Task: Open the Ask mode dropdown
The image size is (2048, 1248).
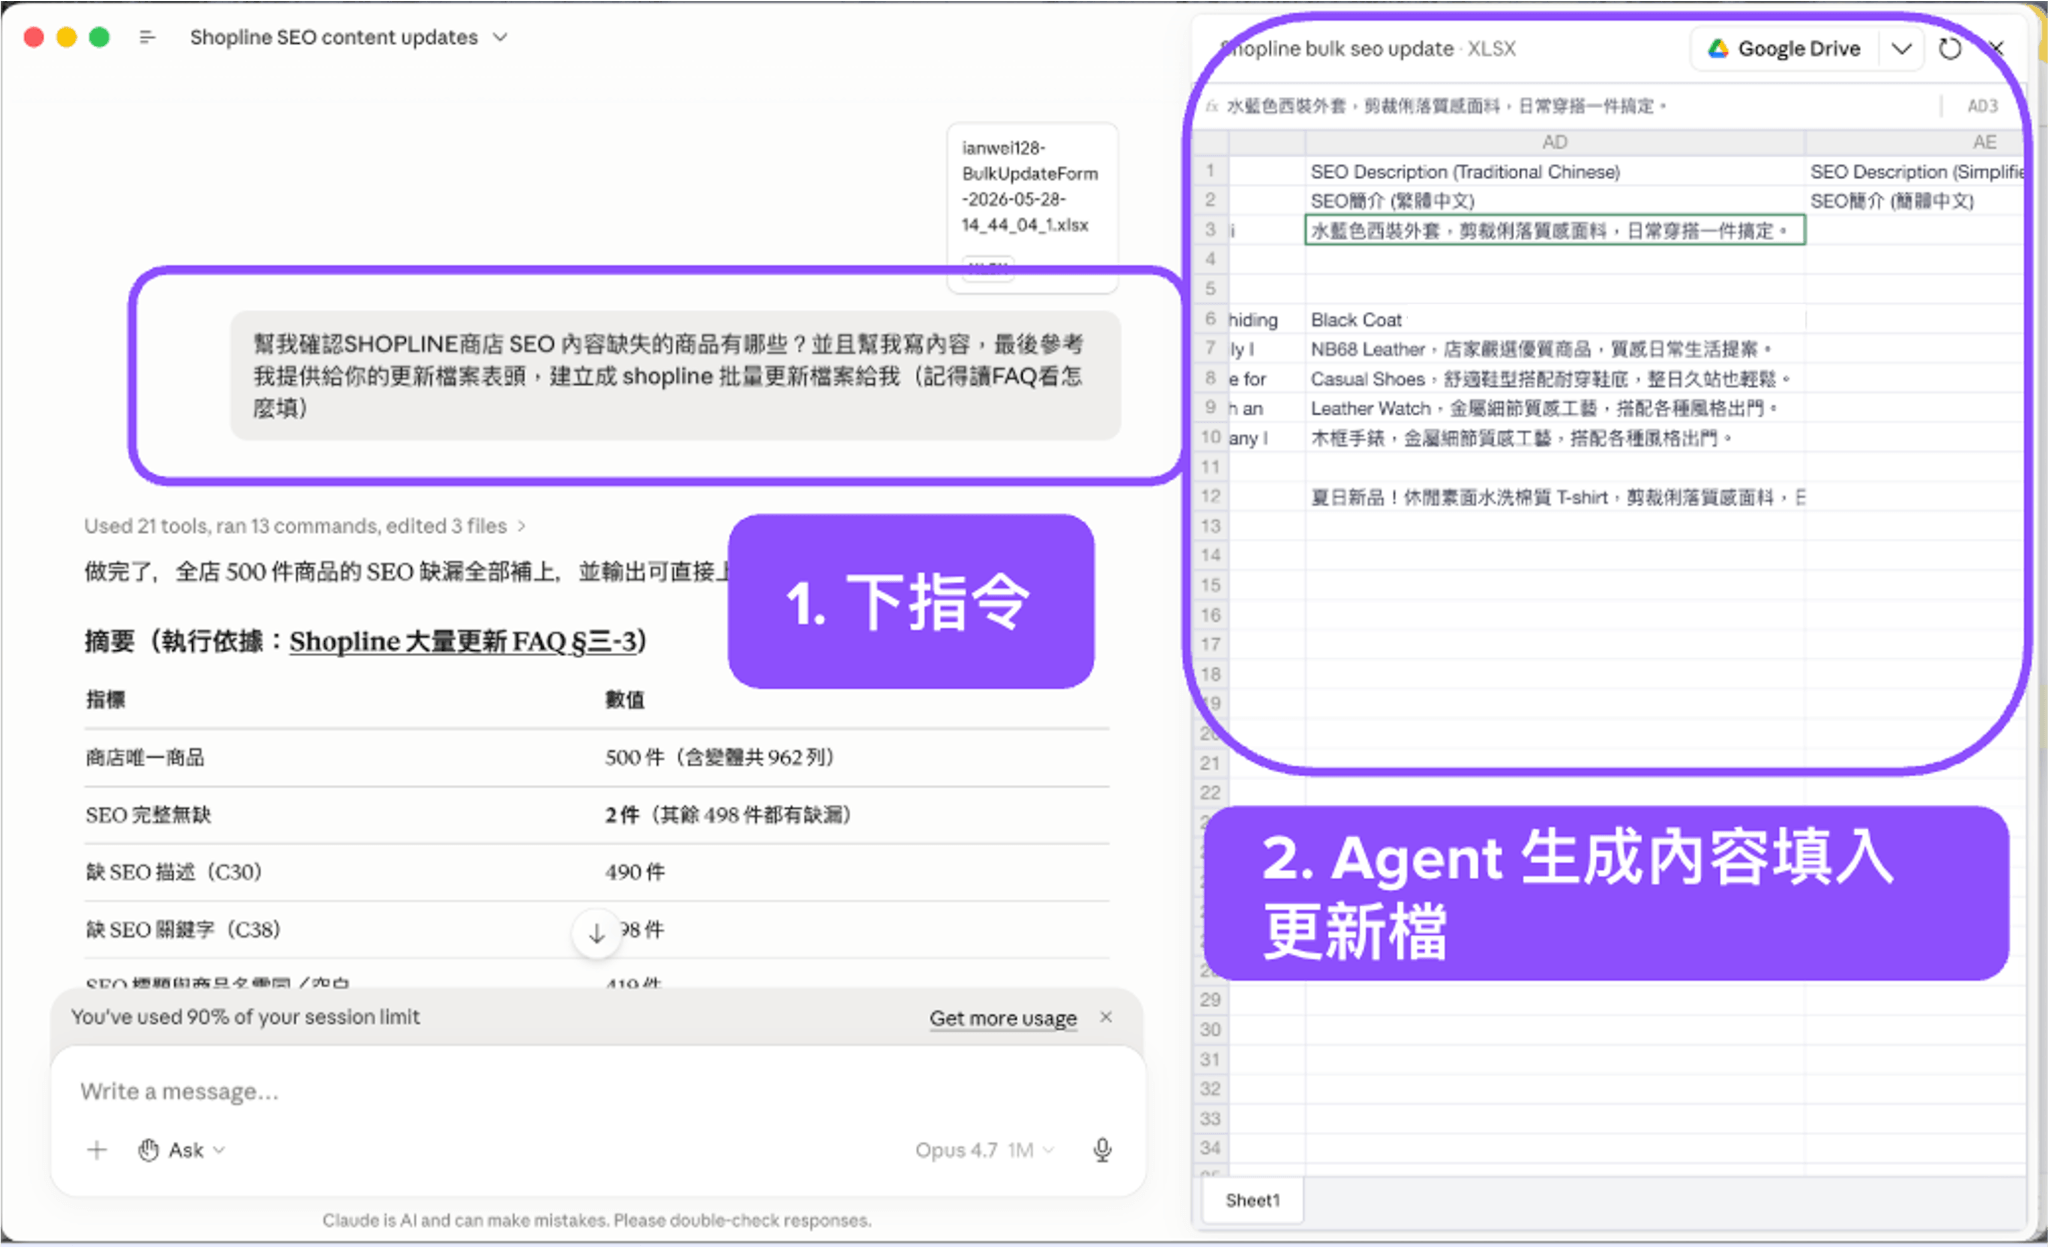Action: [182, 1150]
